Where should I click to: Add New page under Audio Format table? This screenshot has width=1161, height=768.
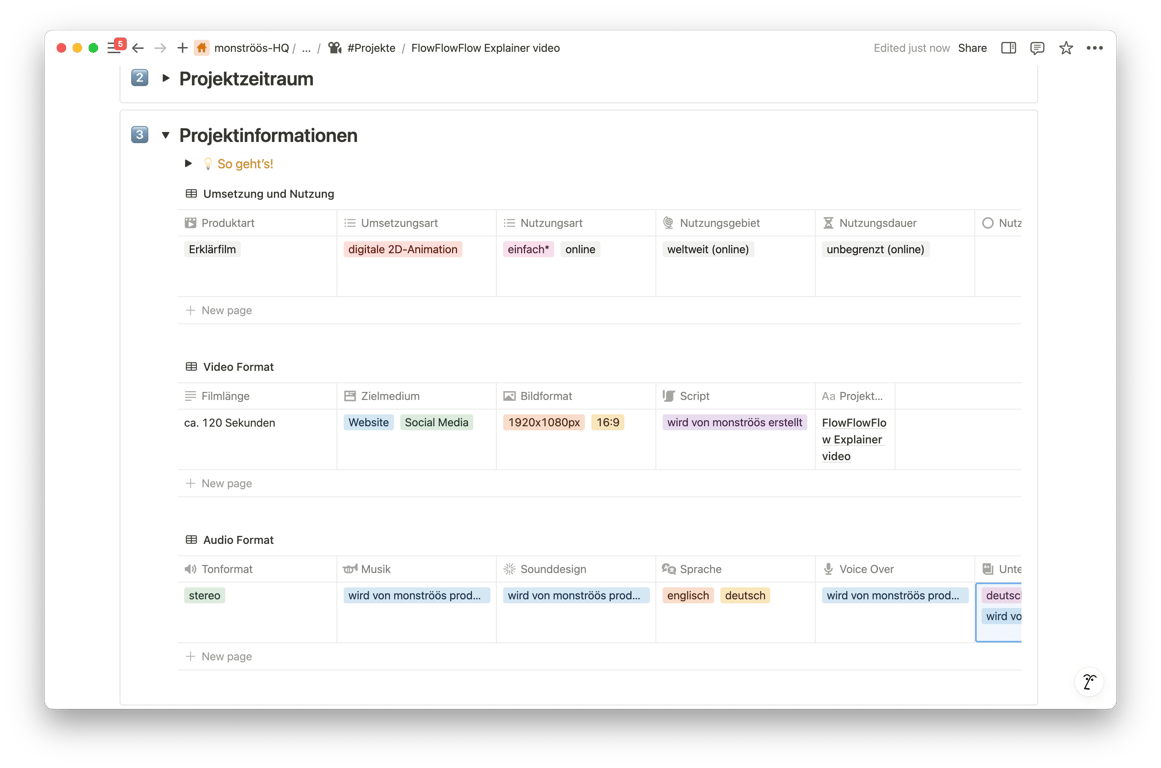pos(226,656)
